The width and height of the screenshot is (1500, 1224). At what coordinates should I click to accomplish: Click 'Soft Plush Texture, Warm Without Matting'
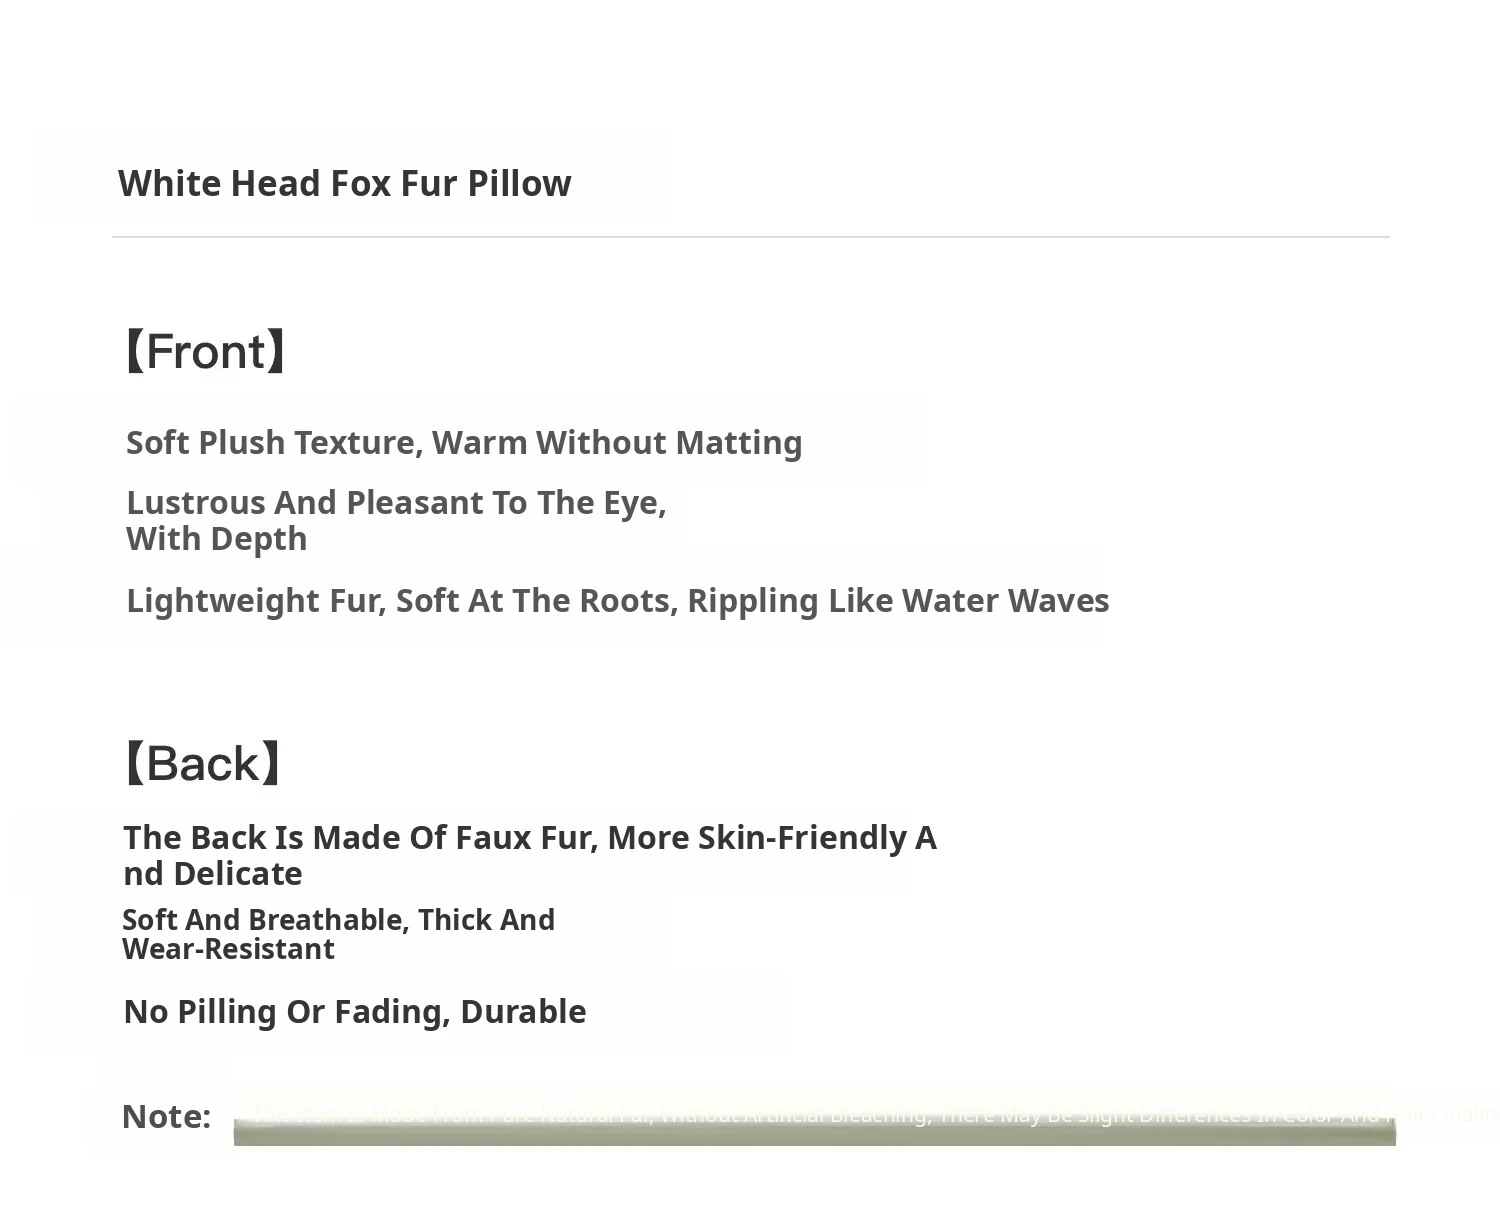(464, 442)
